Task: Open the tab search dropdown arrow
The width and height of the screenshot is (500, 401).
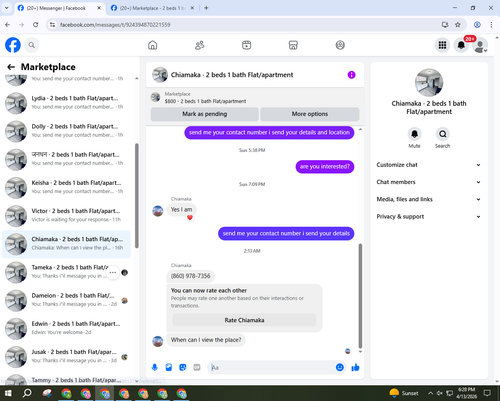Action: (6, 8)
